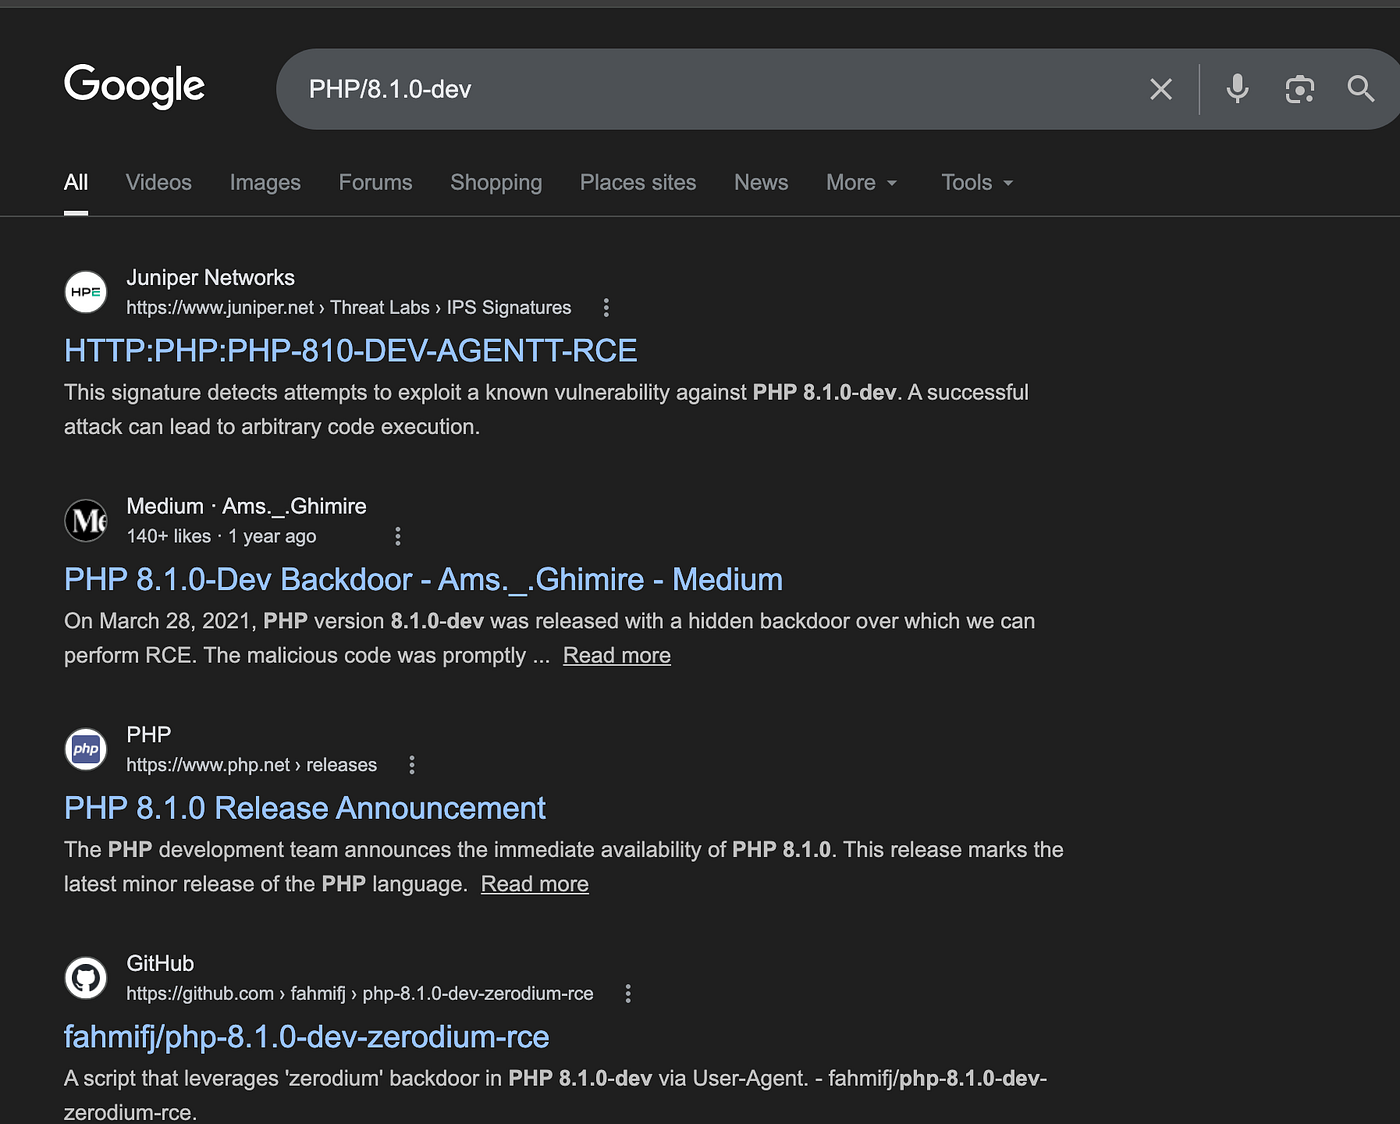Switch to the Shopping tab

pyautogui.click(x=496, y=183)
